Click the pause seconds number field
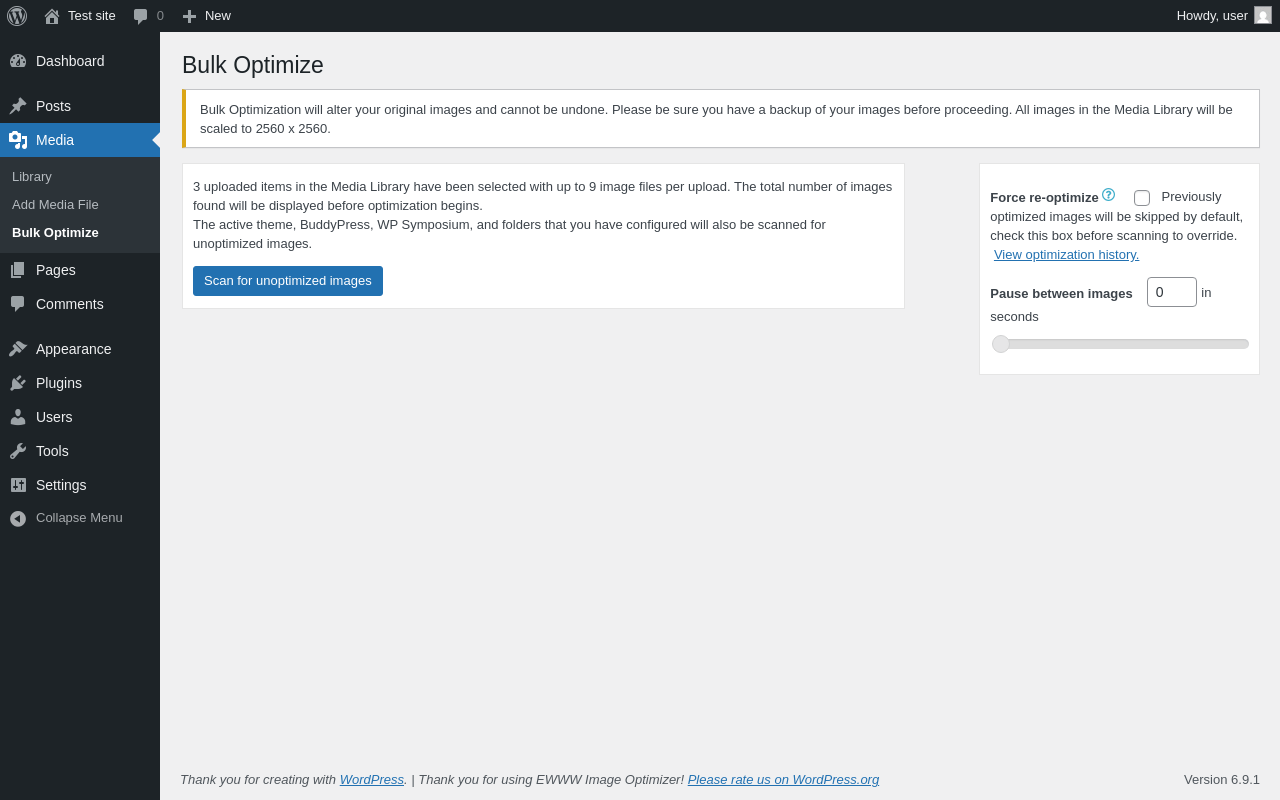This screenshot has width=1280, height=800. pos(1171,292)
